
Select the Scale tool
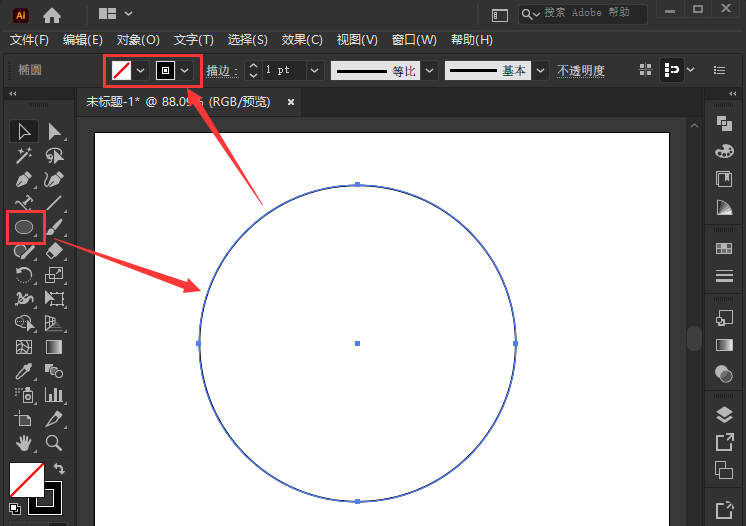click(x=54, y=275)
